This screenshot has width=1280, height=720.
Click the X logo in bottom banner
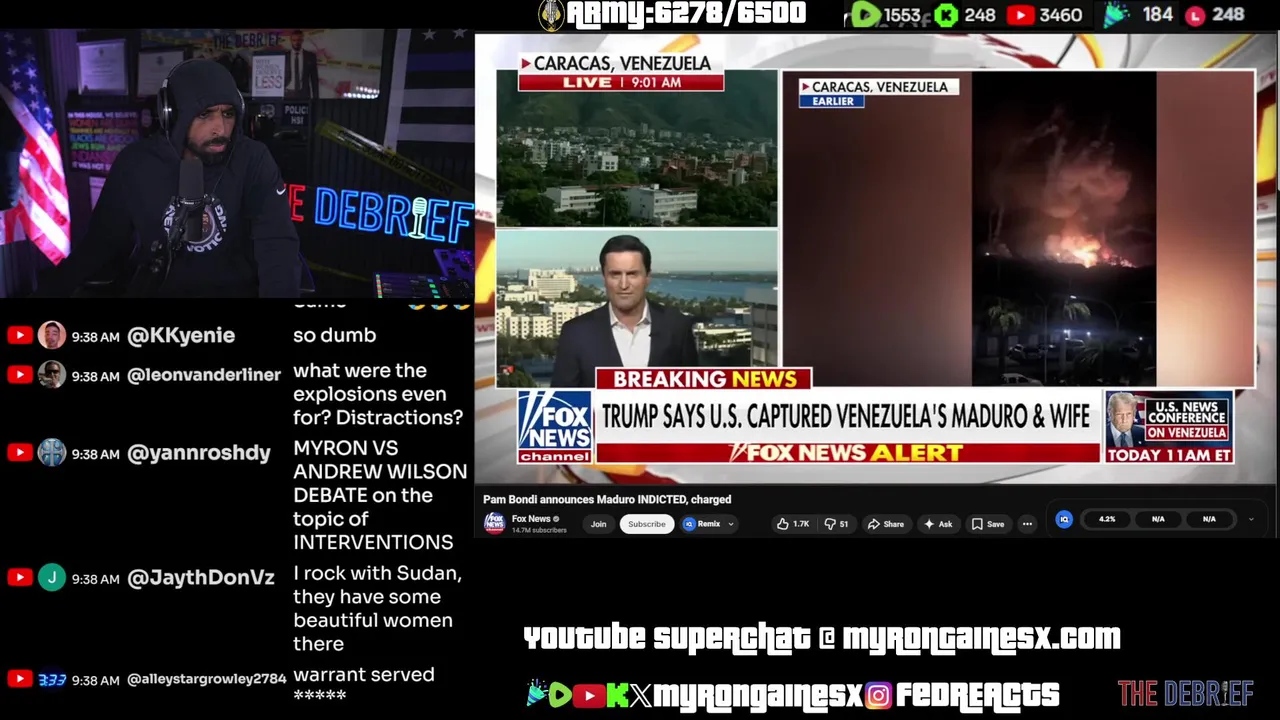click(641, 695)
